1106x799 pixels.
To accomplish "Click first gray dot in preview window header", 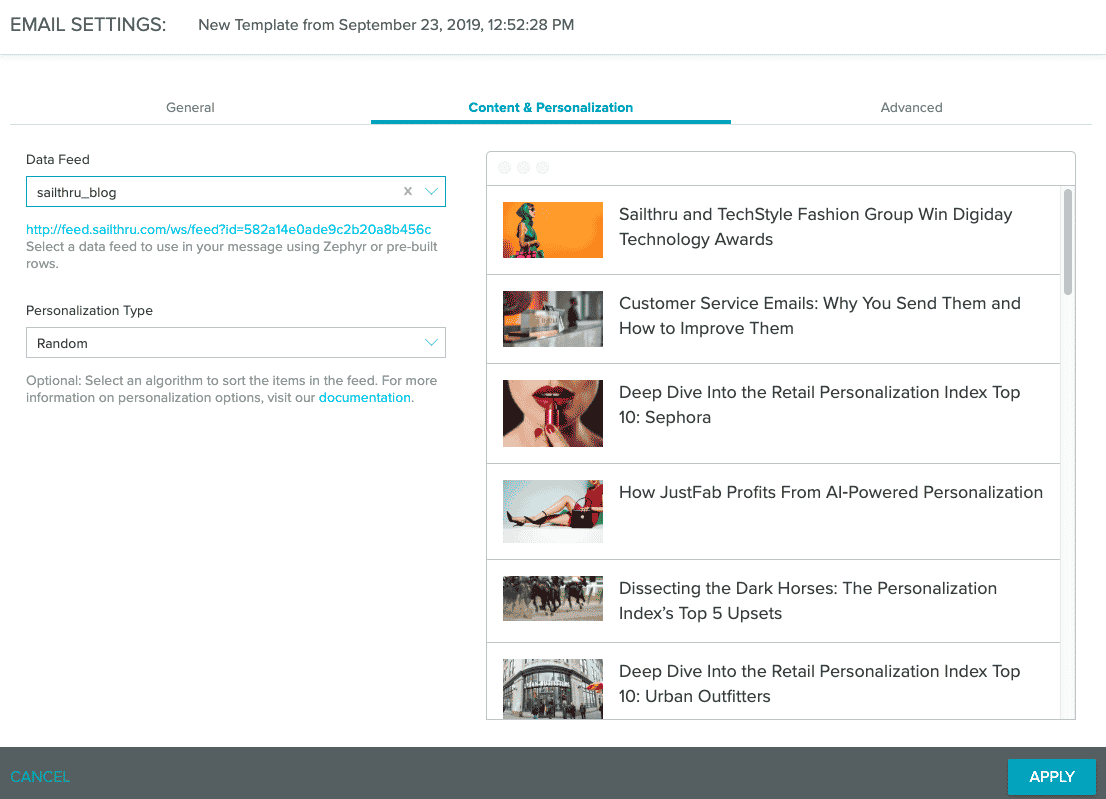I will click(504, 168).
